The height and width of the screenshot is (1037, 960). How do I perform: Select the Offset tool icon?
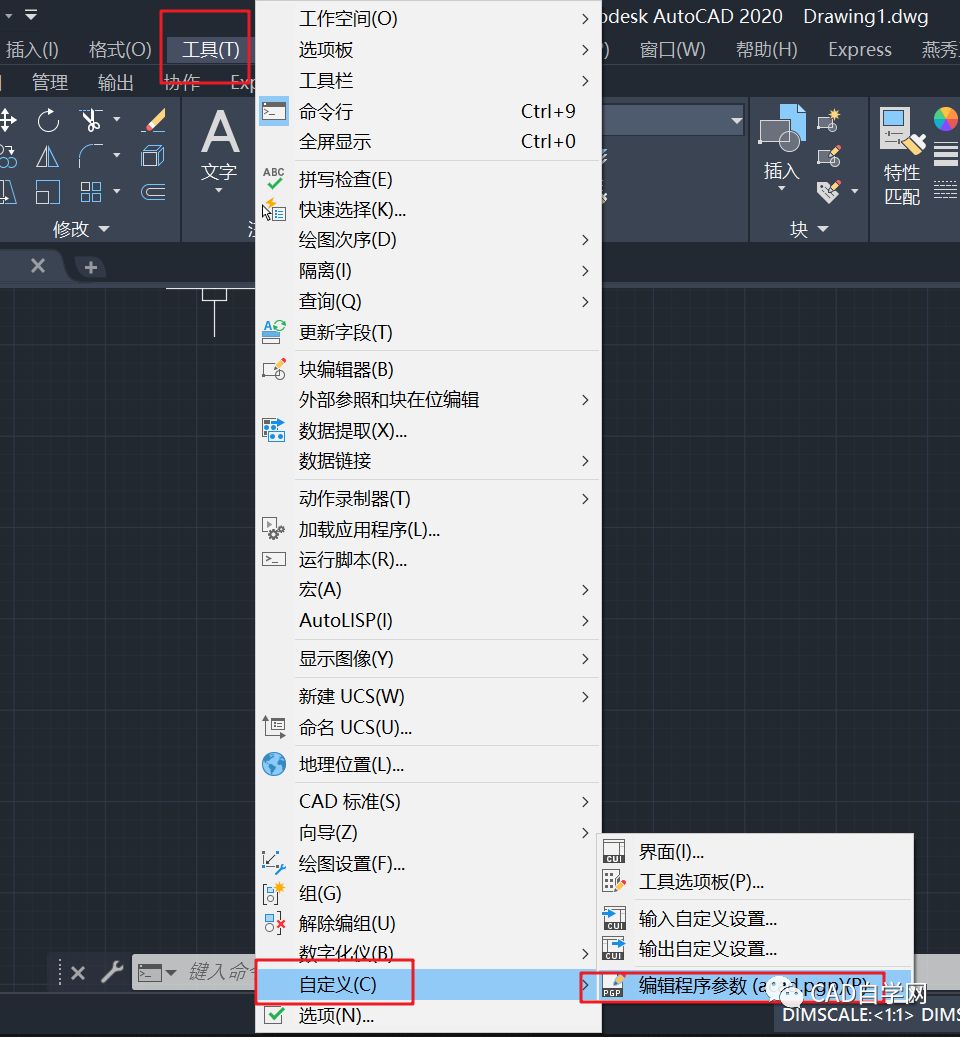click(x=153, y=192)
